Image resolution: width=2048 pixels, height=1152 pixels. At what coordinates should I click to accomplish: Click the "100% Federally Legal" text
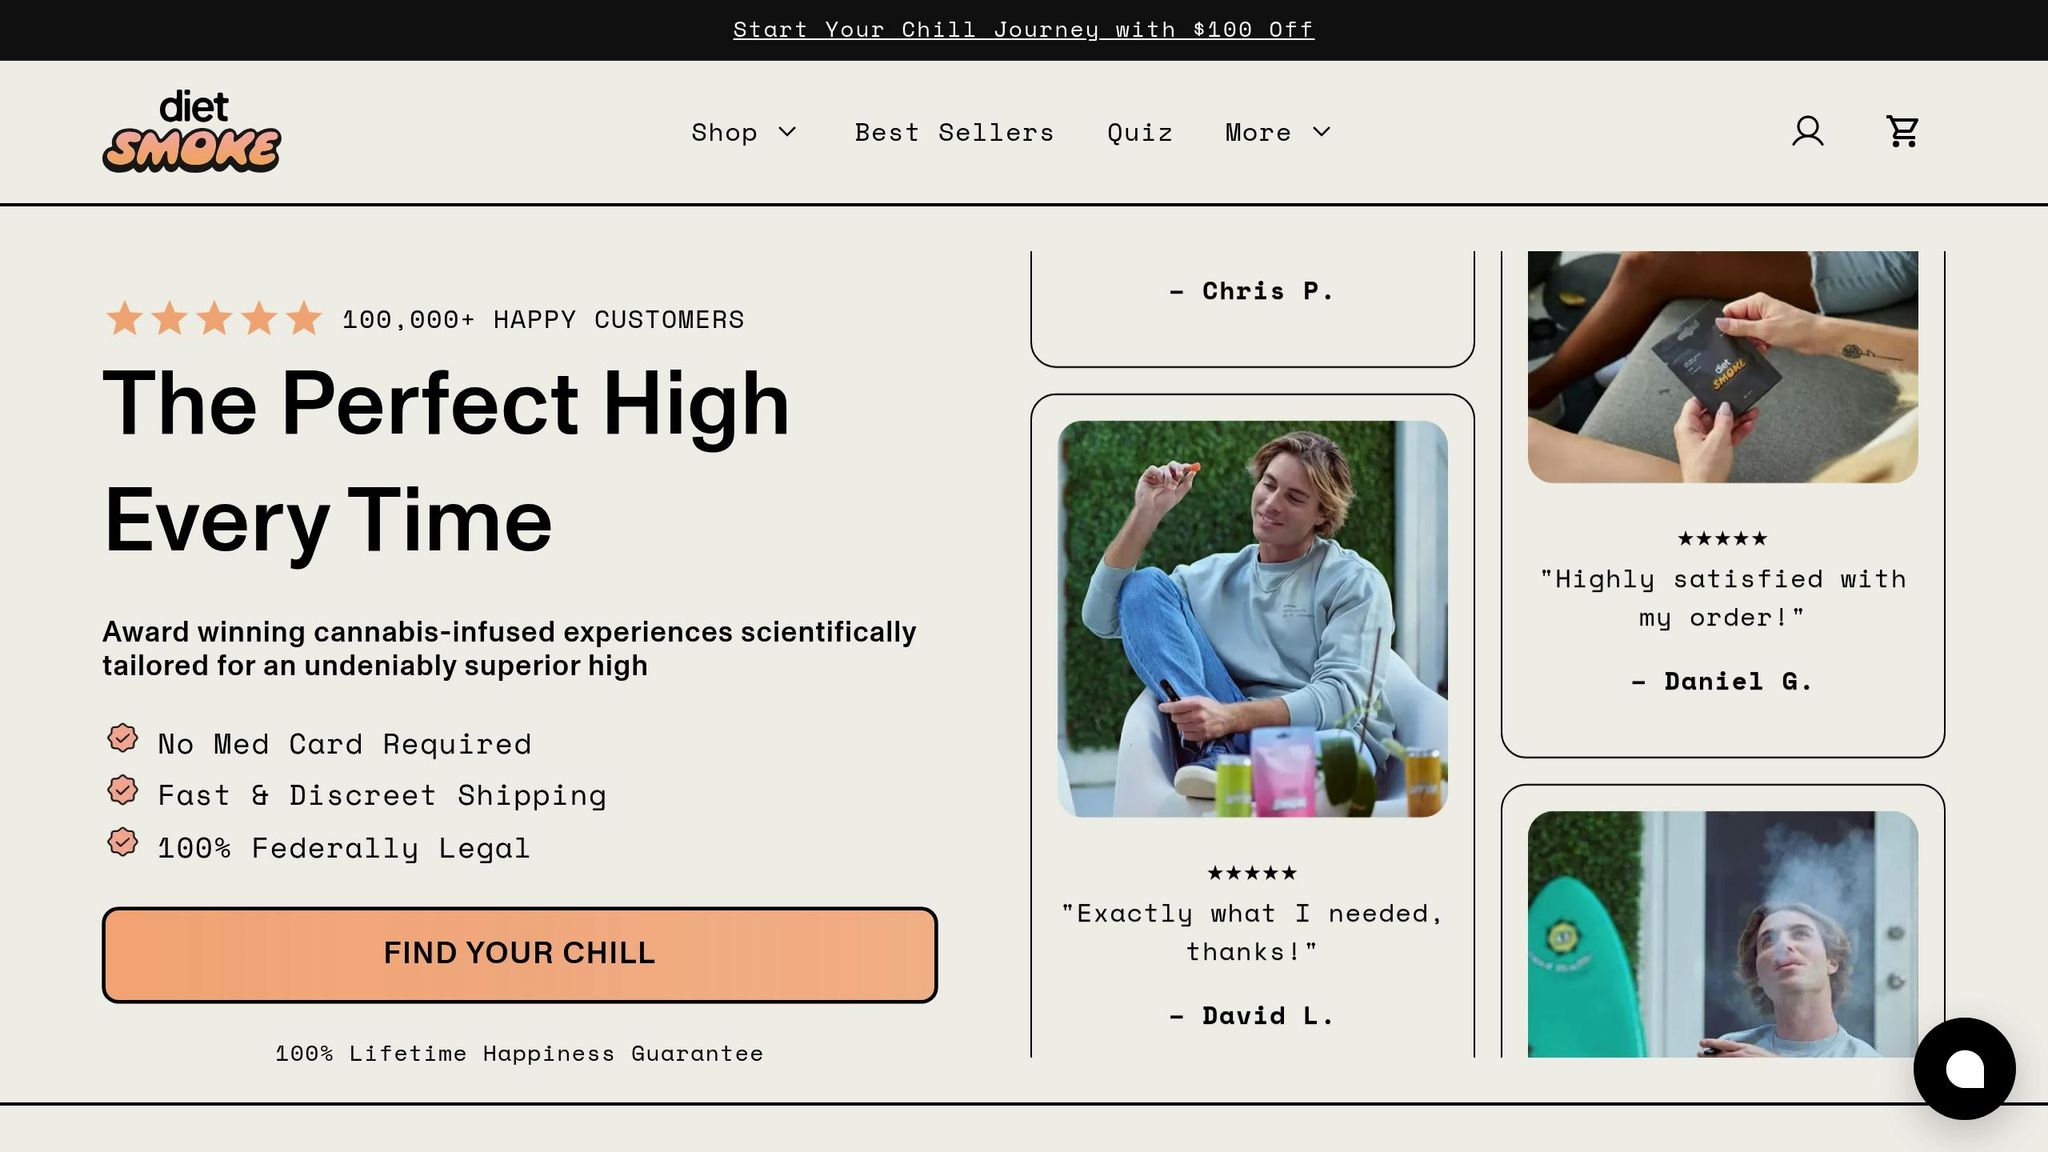pos(344,848)
